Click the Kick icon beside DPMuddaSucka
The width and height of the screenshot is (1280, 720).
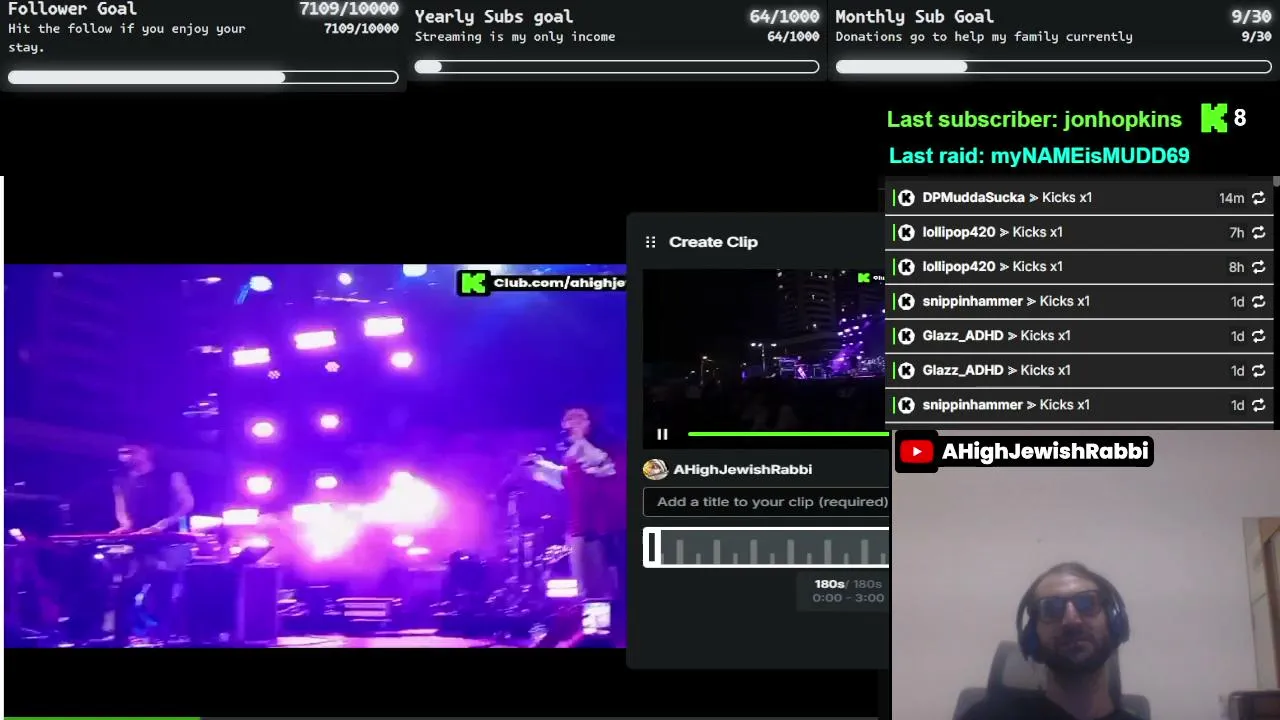point(906,198)
